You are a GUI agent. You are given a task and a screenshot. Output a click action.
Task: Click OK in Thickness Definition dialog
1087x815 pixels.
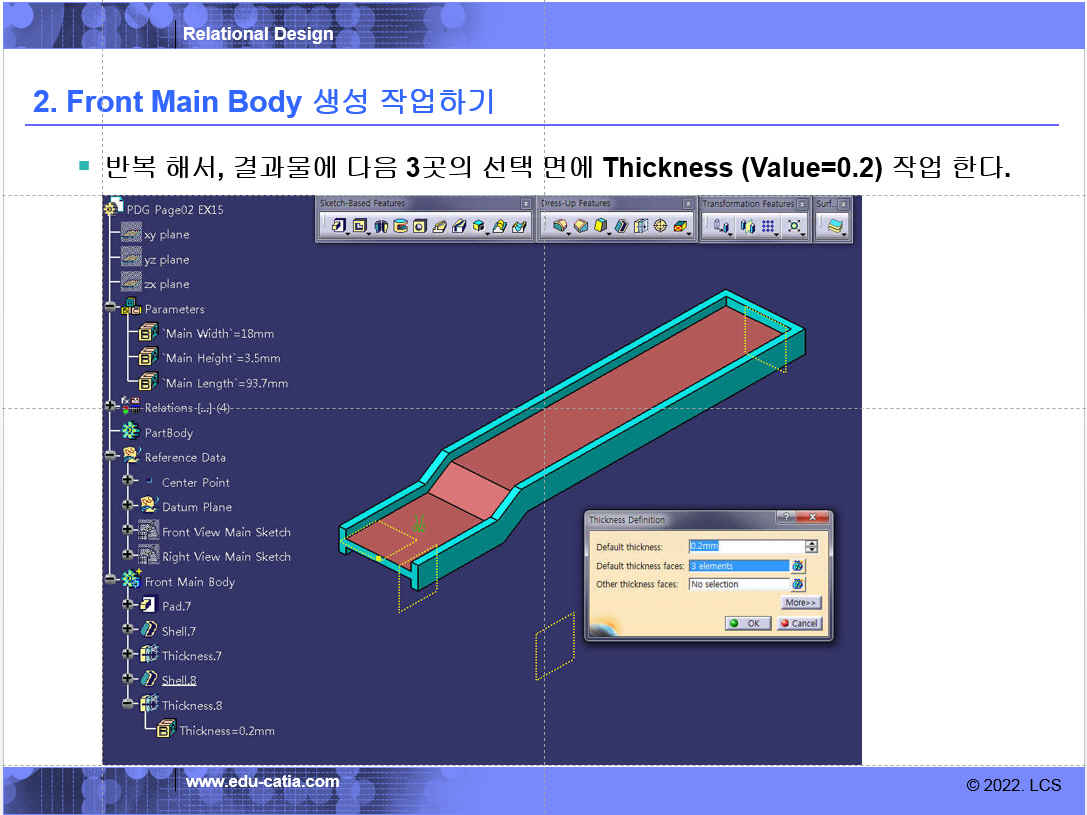(x=745, y=623)
